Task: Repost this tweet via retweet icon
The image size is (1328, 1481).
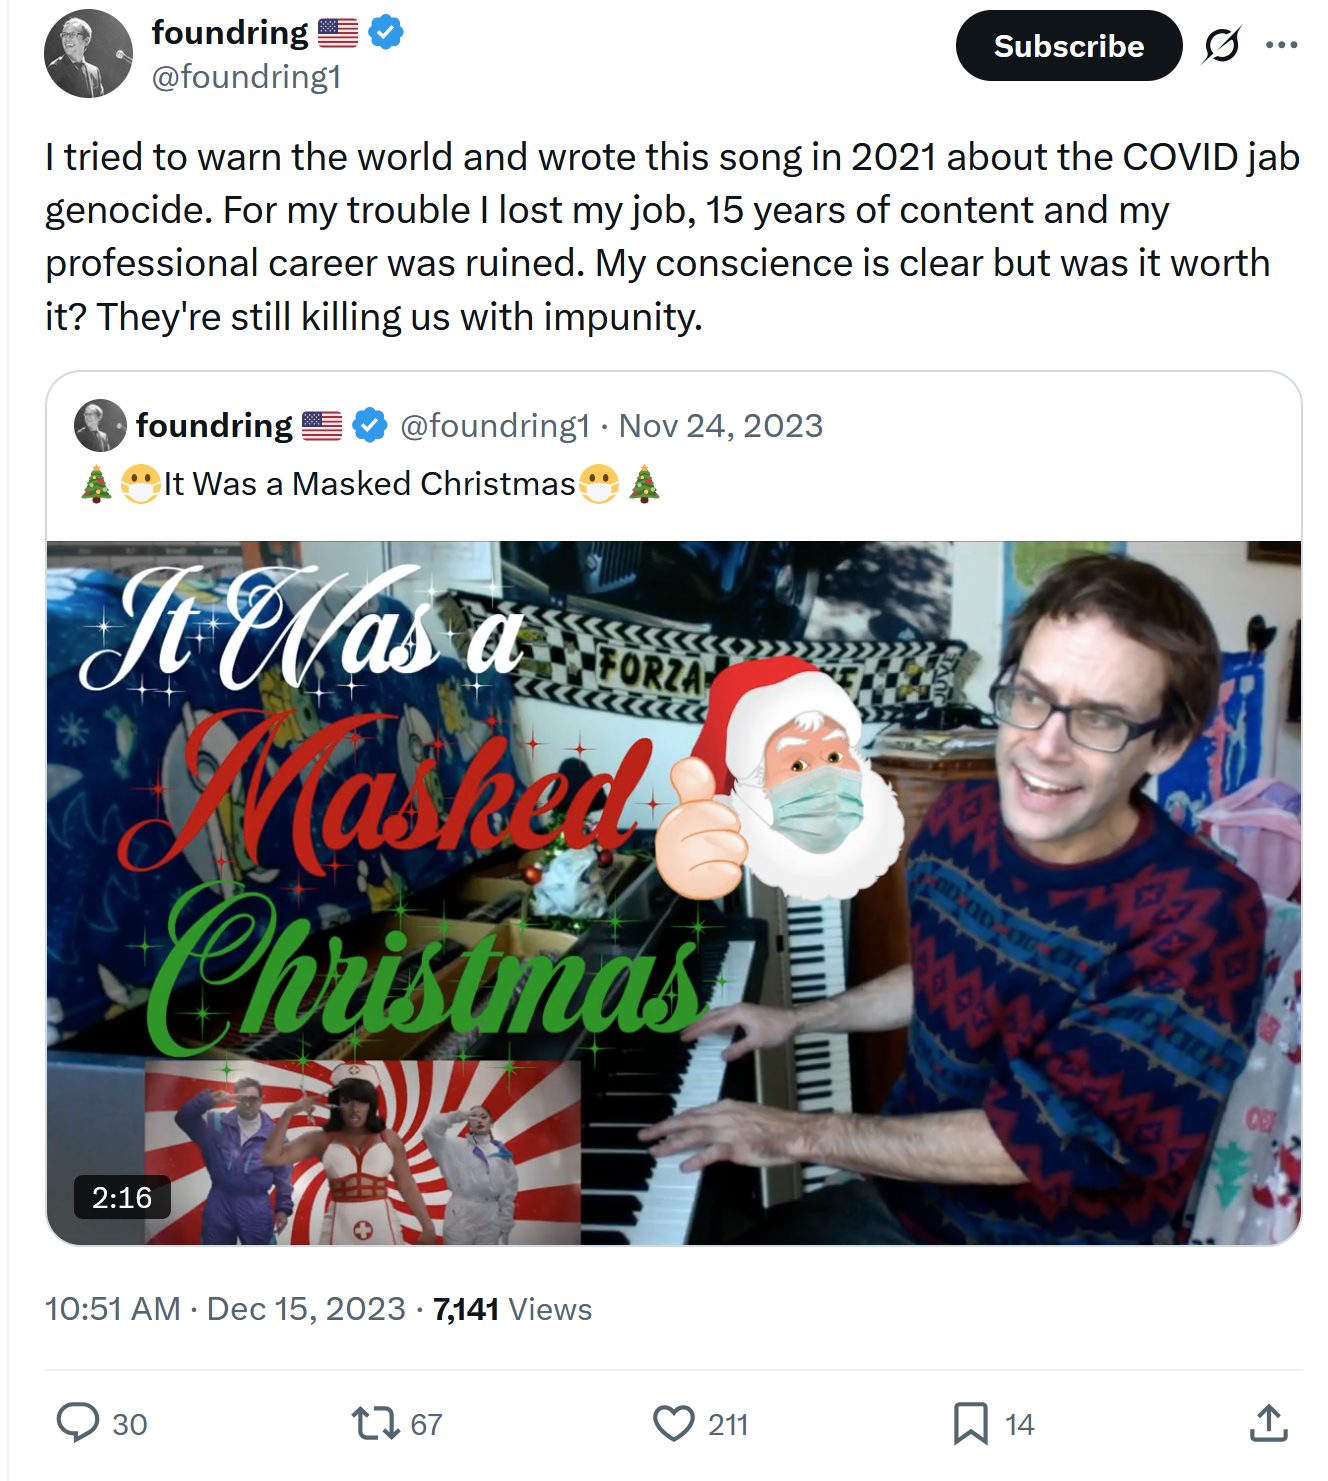Action: coord(375,1423)
